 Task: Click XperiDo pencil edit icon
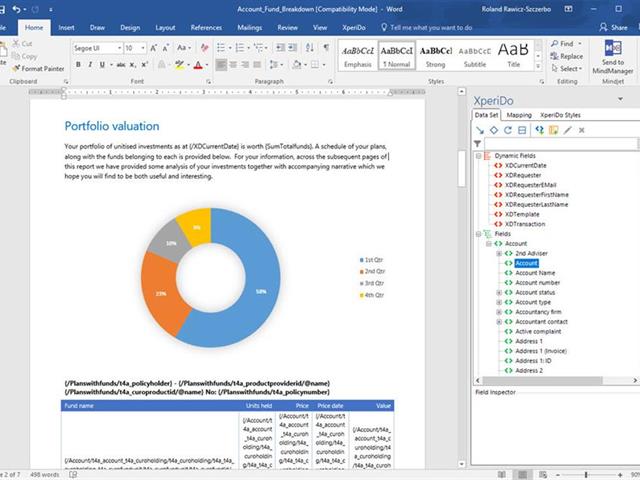pos(567,130)
